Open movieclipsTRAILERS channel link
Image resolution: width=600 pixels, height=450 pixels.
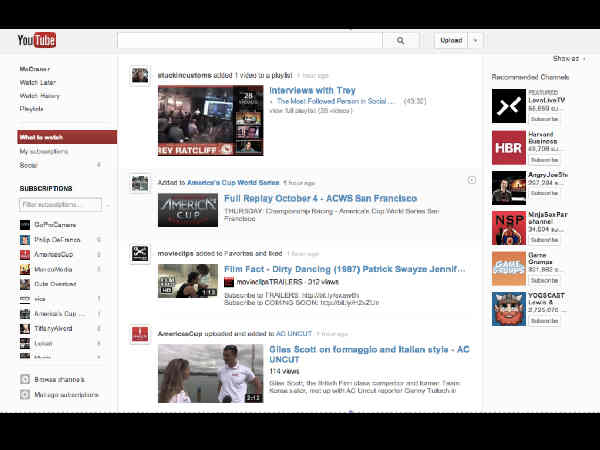(x=269, y=282)
